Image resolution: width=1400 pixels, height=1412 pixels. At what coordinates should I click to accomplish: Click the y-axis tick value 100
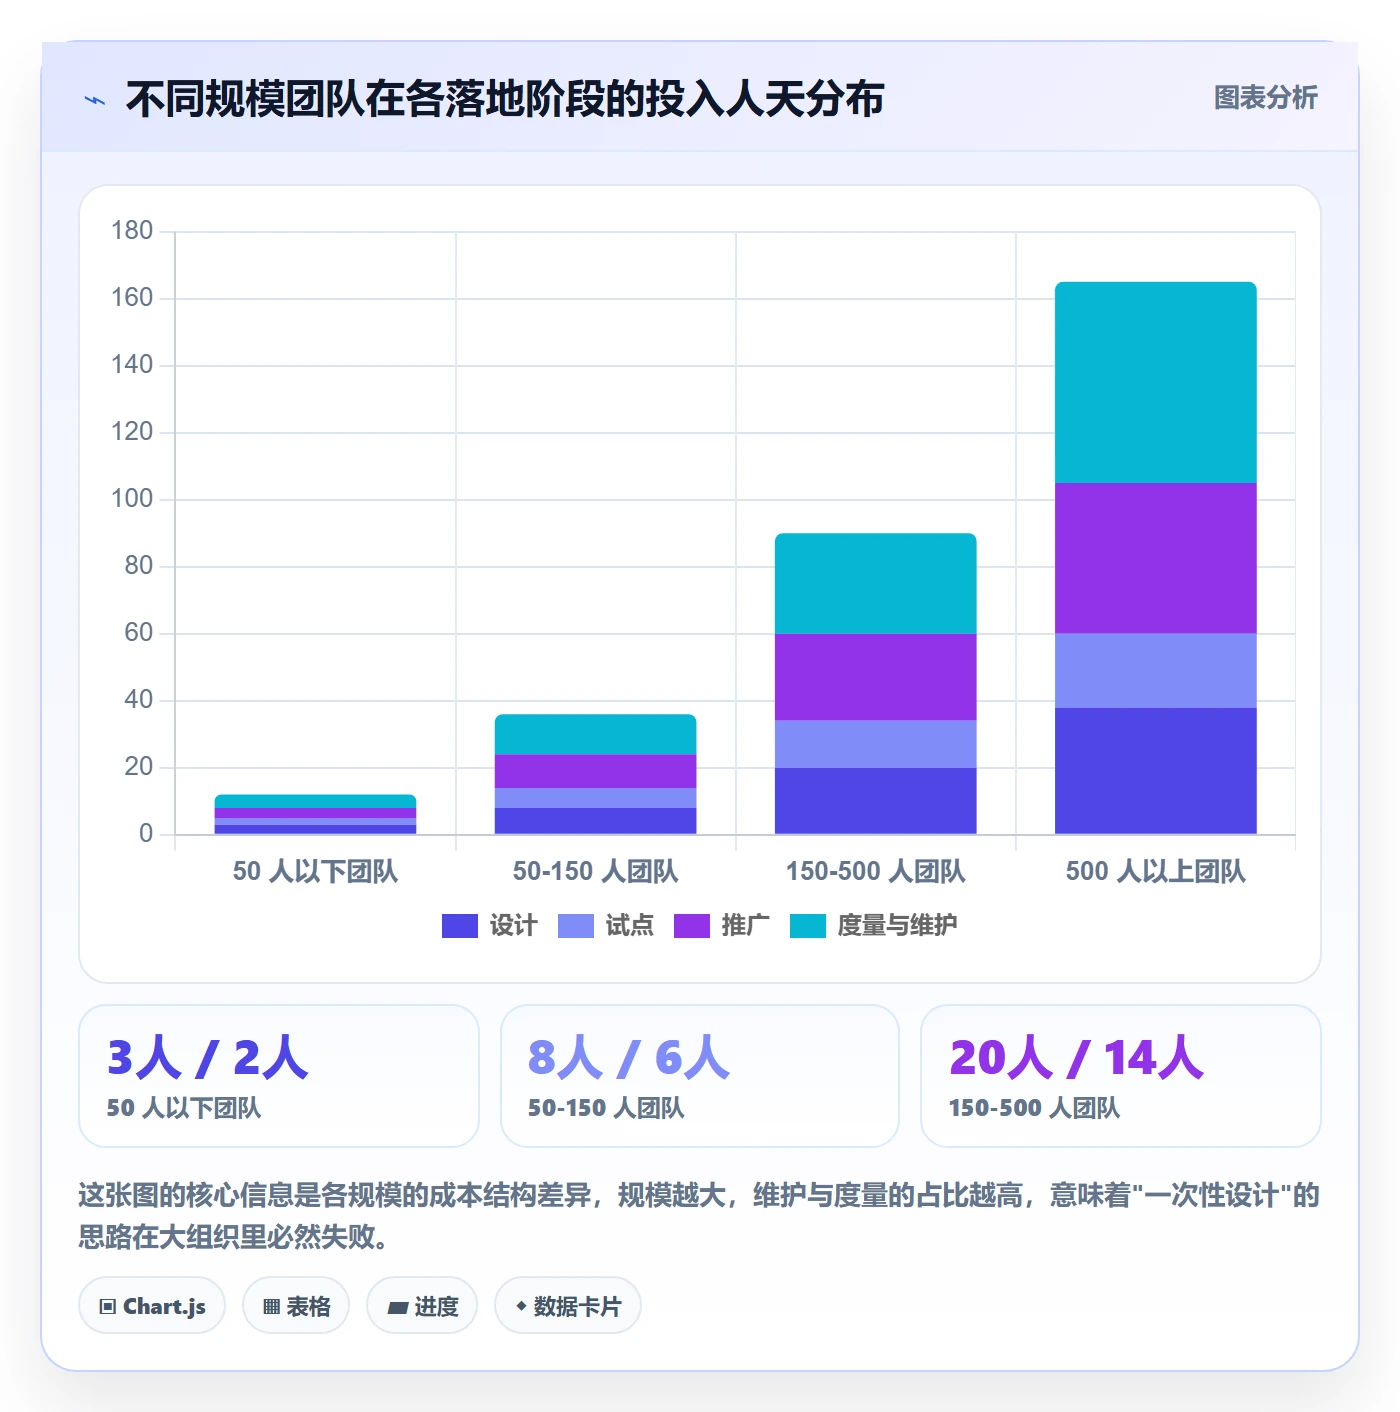click(132, 499)
